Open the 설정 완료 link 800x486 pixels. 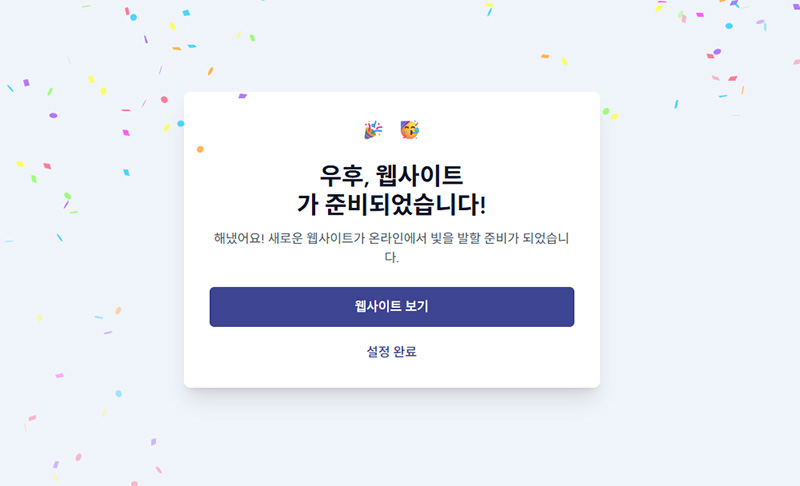point(391,351)
